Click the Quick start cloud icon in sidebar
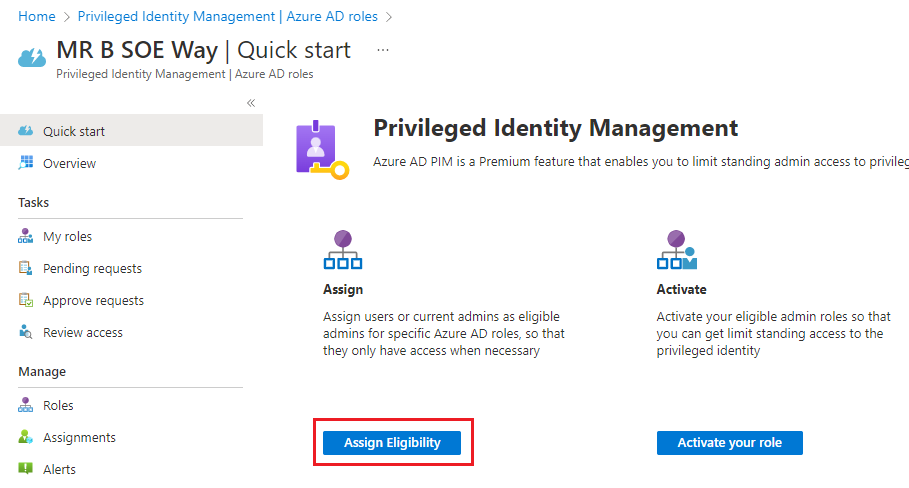The image size is (909, 488). (26, 131)
